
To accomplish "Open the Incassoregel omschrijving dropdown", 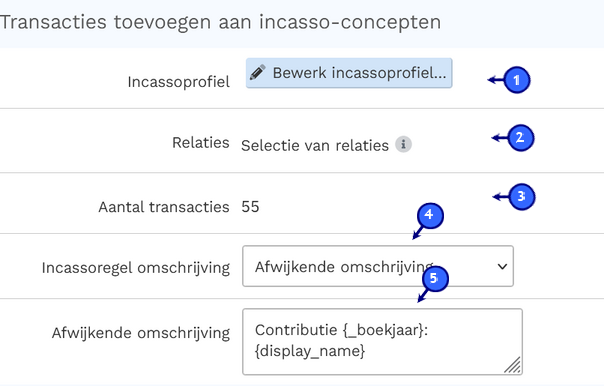I will pyautogui.click(x=378, y=266).
